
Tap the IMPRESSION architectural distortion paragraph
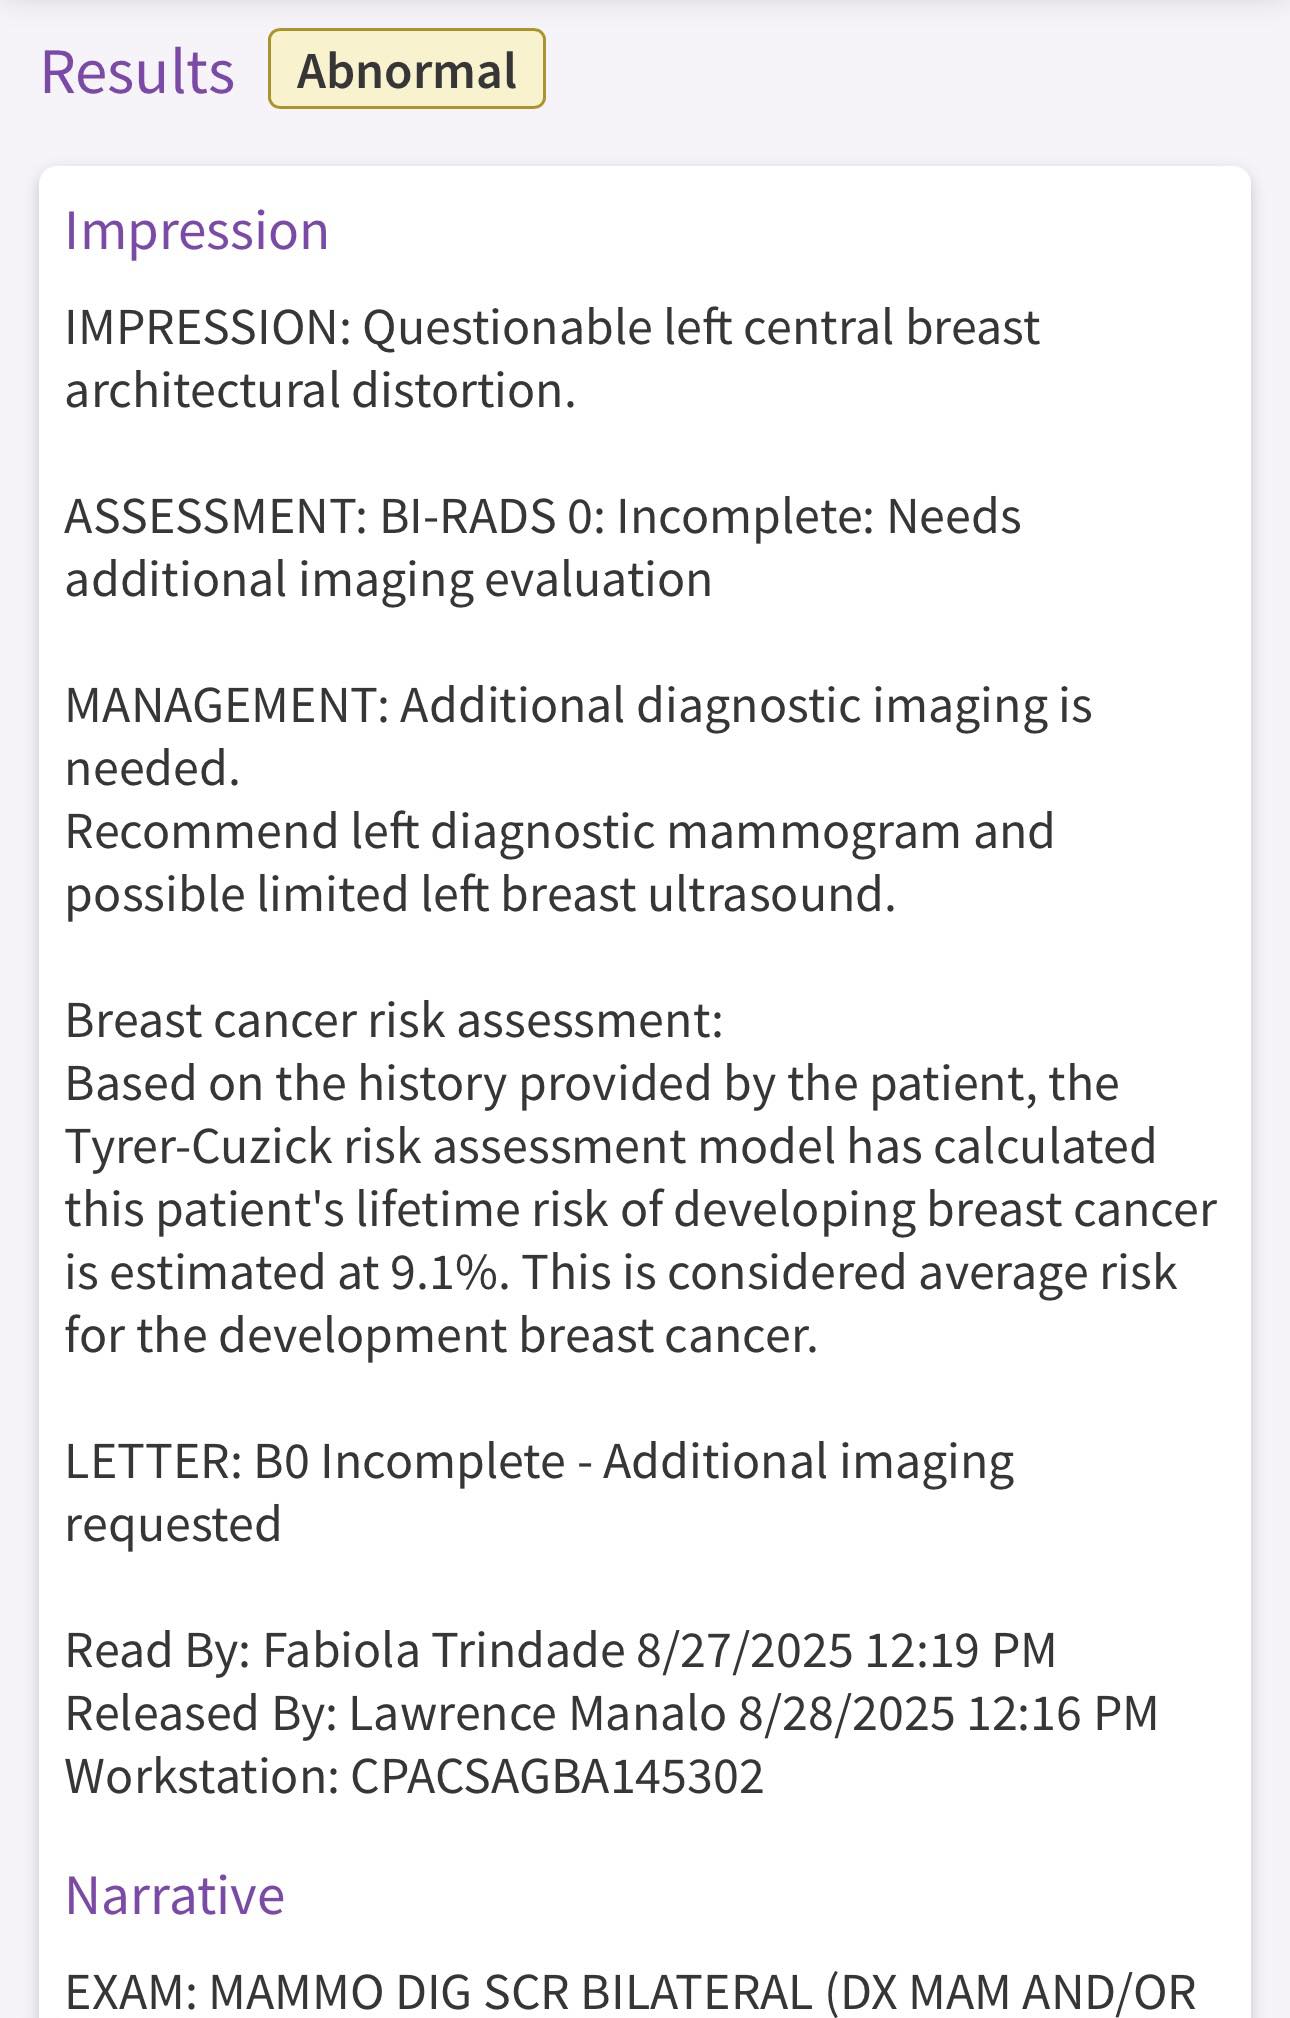coord(552,359)
